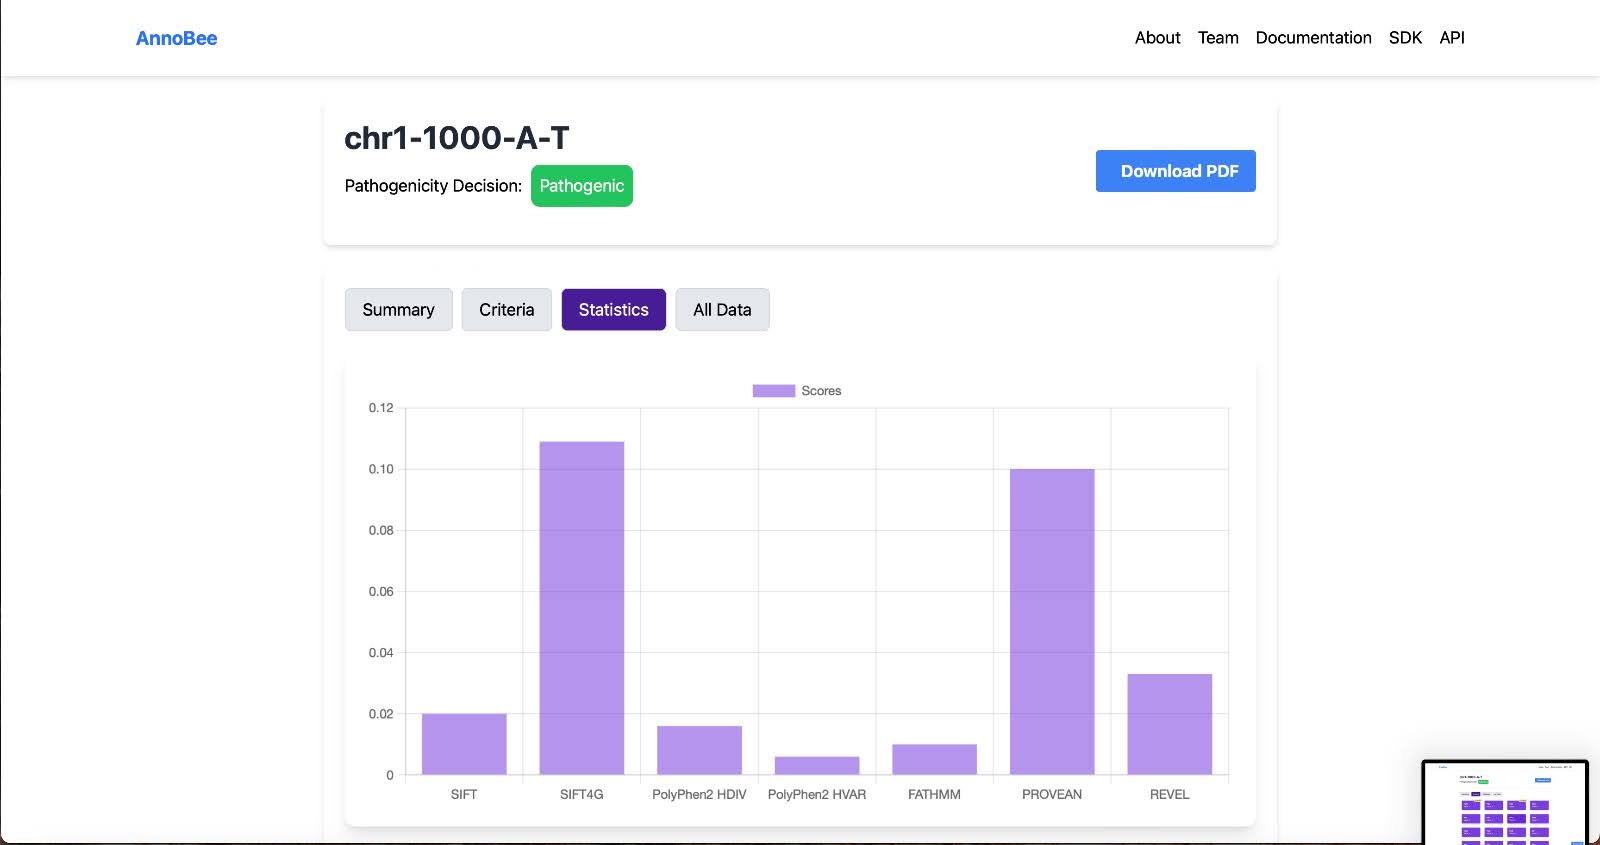The height and width of the screenshot is (845, 1600).
Task: Click the FATHMM axis label
Action: (934, 794)
